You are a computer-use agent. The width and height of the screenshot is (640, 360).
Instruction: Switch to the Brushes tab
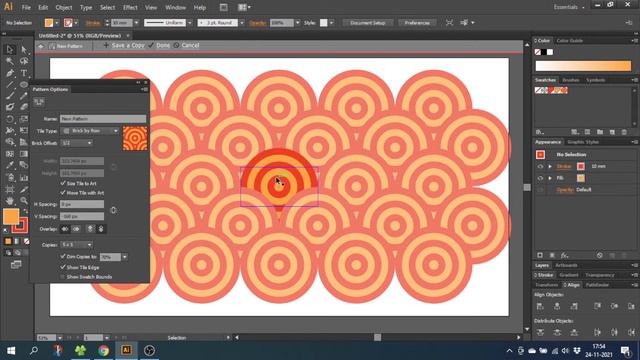571,80
